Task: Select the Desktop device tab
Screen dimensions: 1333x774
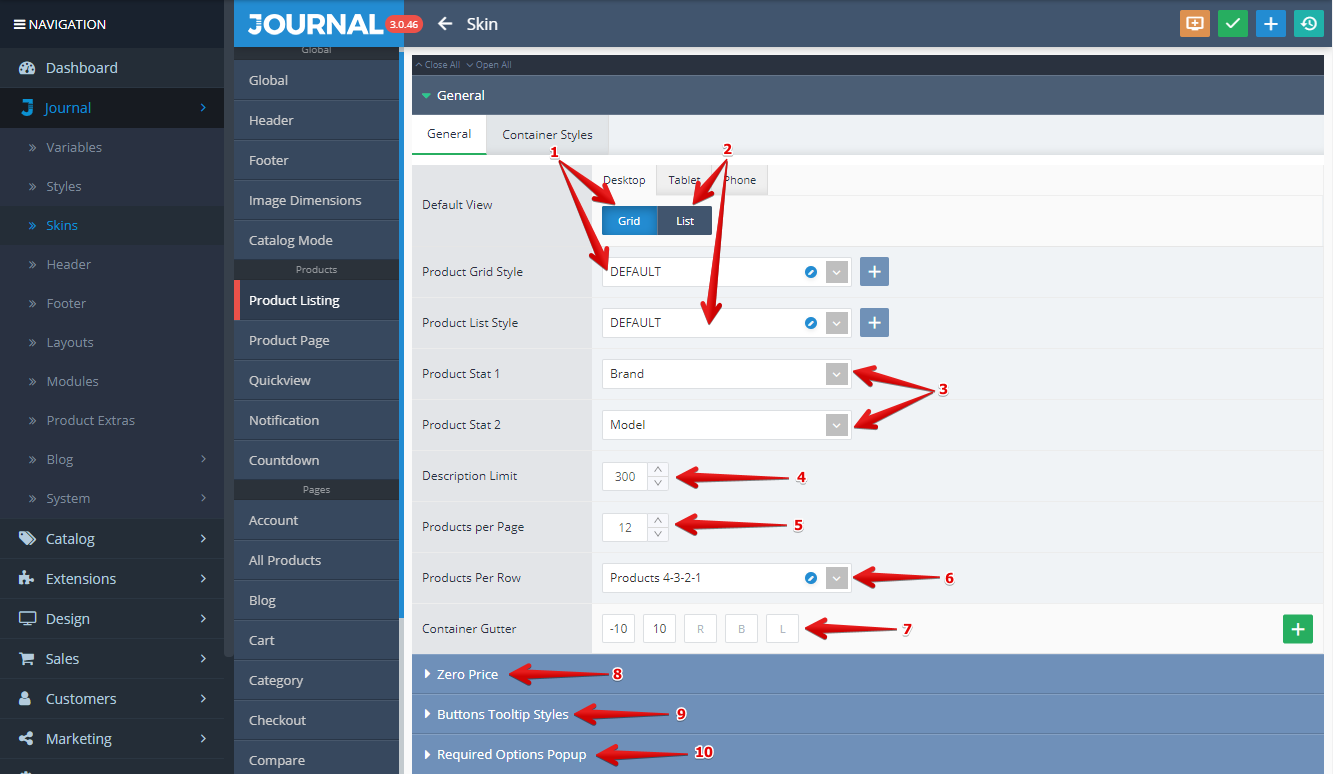Action: [624, 180]
